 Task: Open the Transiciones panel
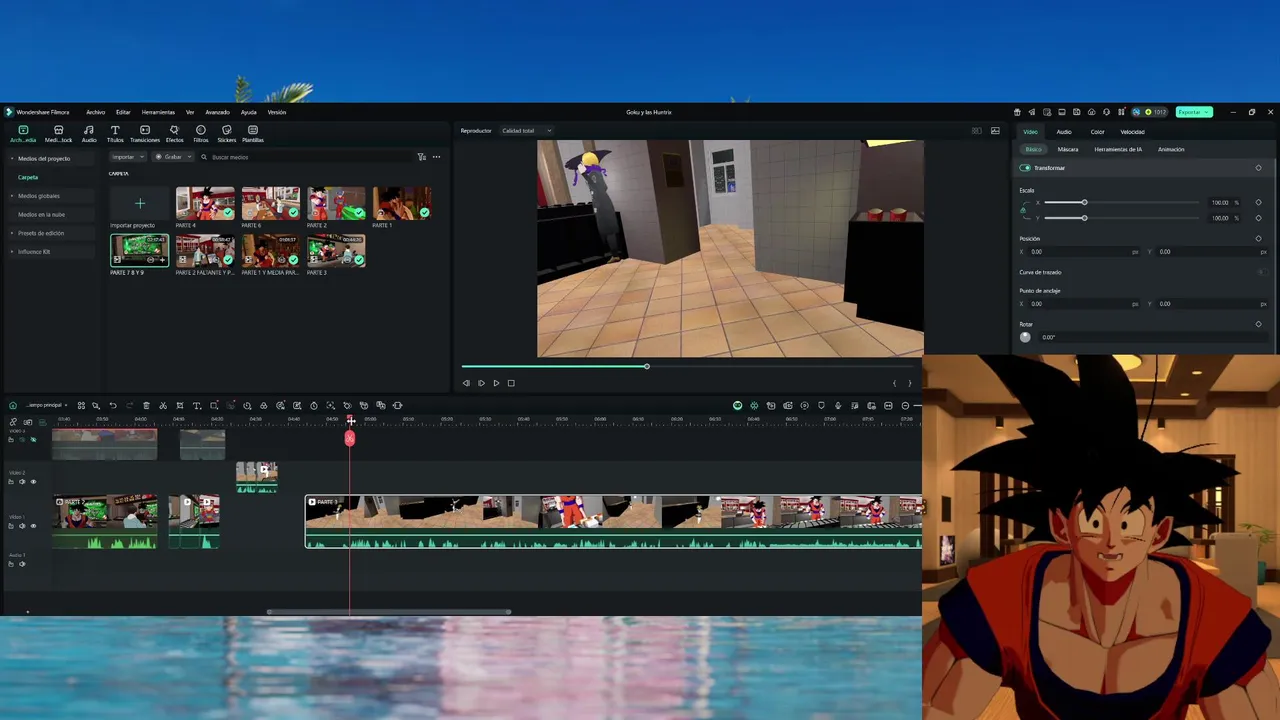(x=145, y=134)
